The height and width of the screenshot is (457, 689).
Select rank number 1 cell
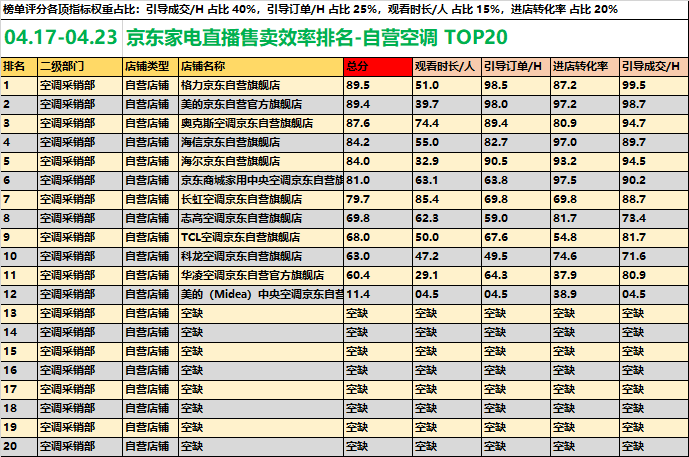19,85
